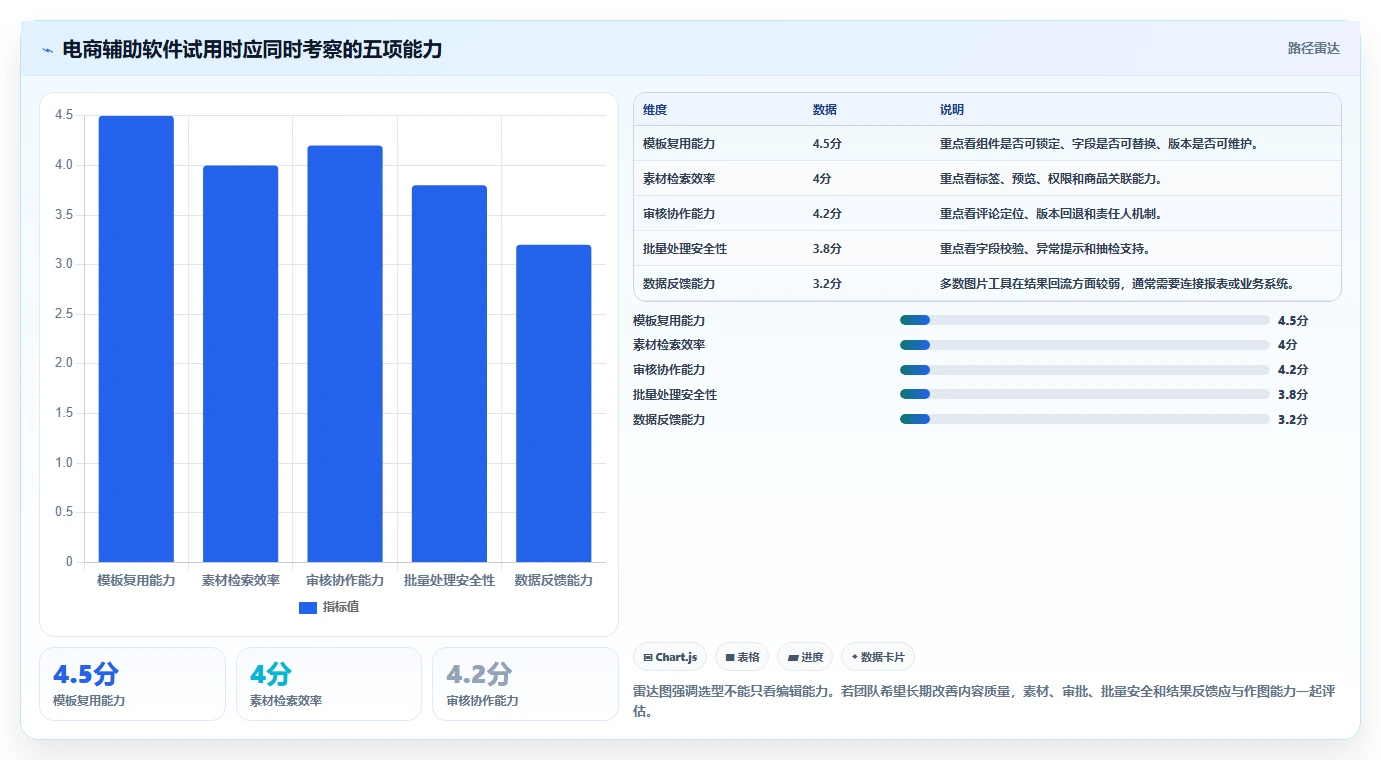Click the Chart.js chip
The image size is (1381, 760).
click(x=670, y=657)
